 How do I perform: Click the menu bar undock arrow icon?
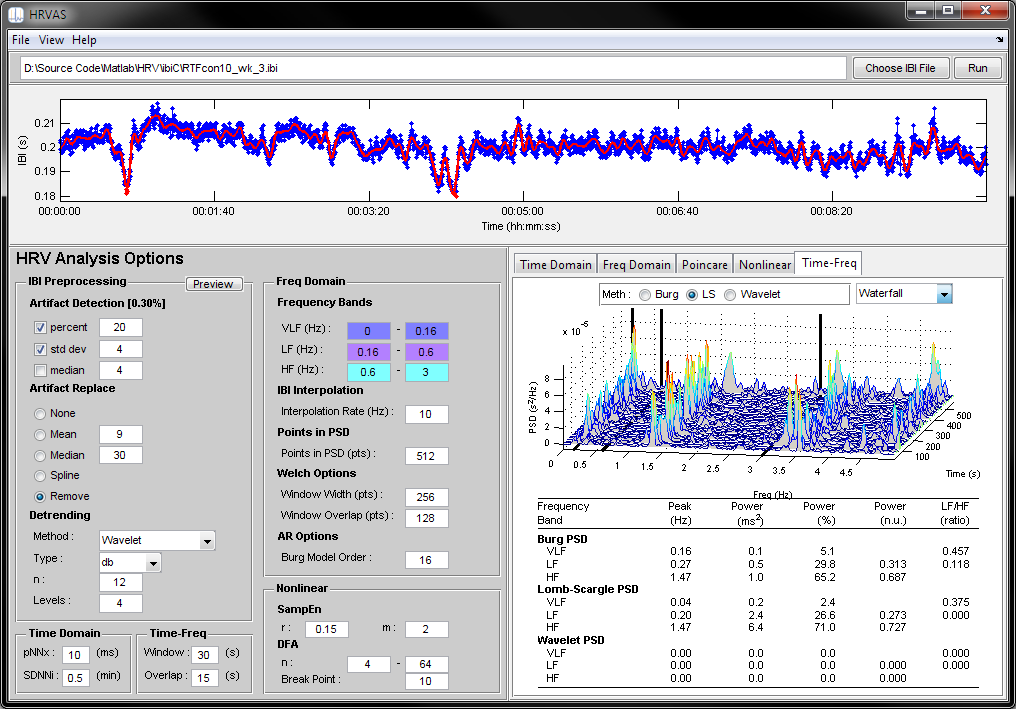click(x=1000, y=41)
